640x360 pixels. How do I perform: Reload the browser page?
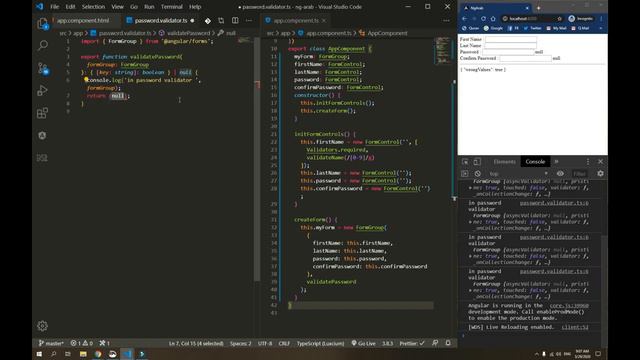click(x=483, y=19)
